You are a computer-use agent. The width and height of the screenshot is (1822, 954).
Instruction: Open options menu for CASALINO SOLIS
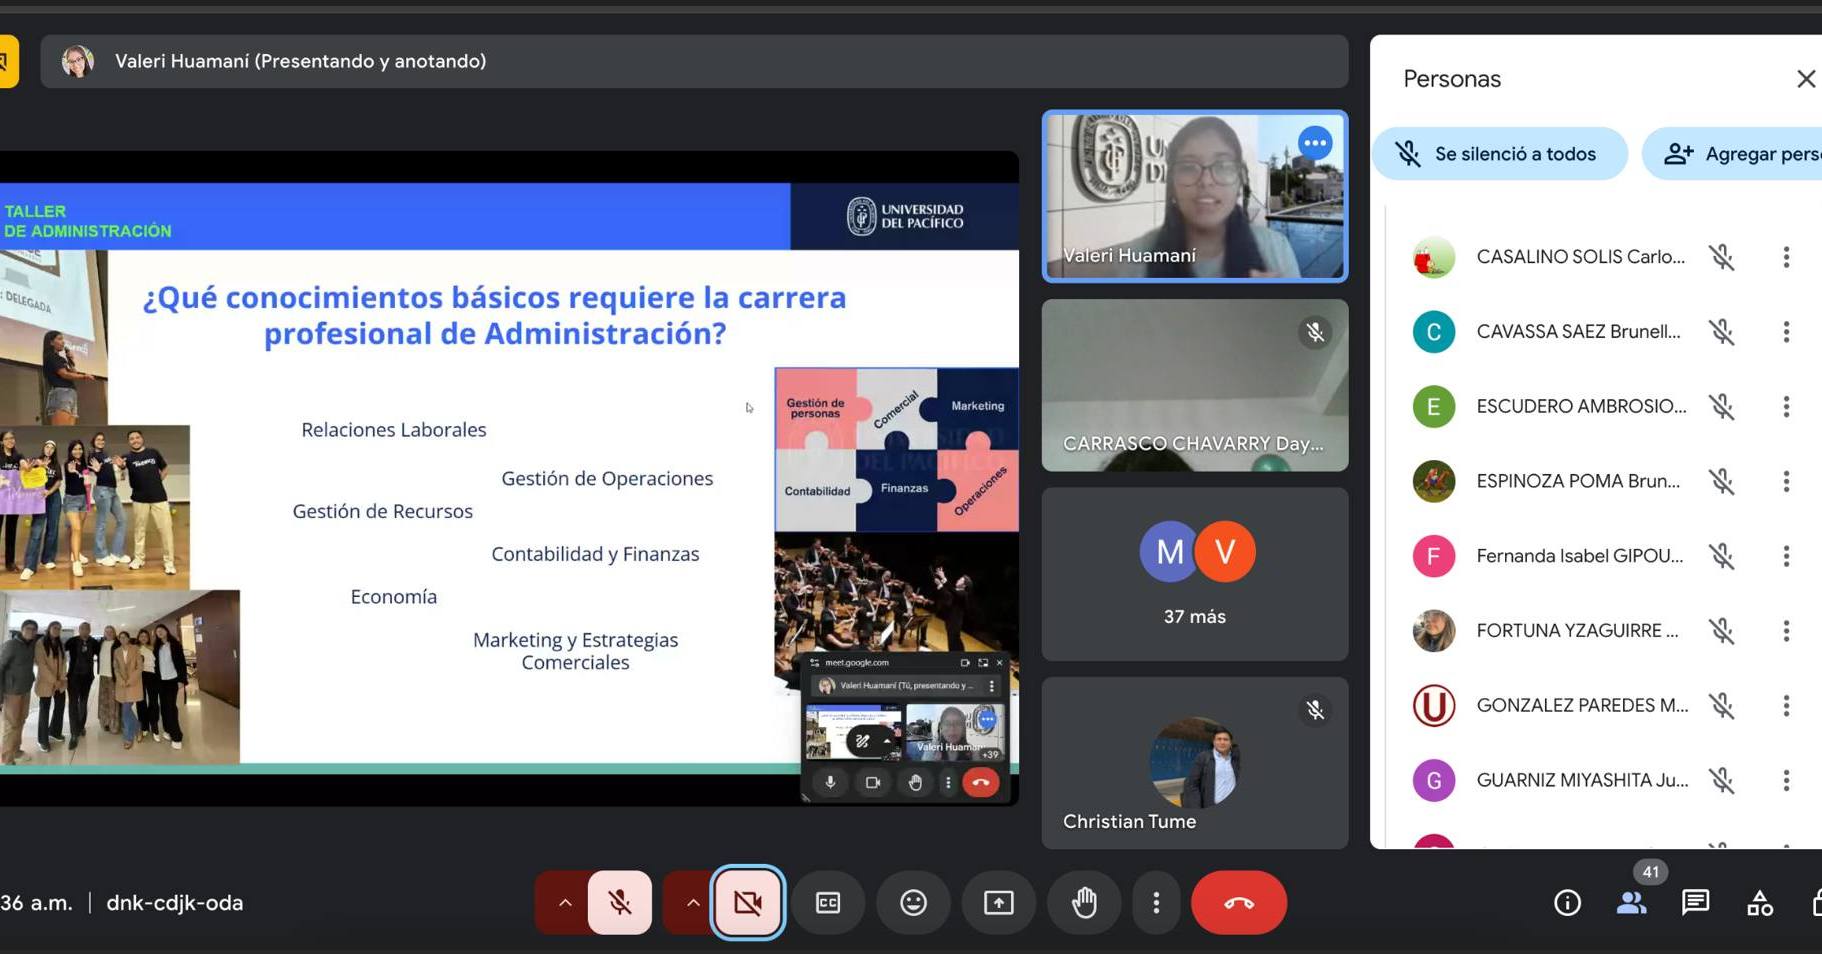click(1785, 257)
